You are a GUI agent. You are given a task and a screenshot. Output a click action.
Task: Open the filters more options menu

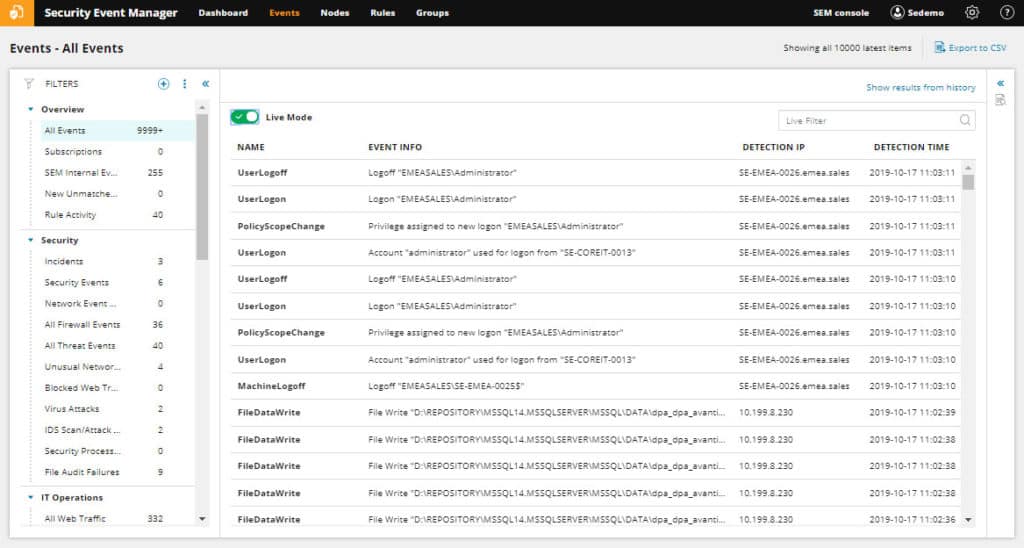pos(185,84)
